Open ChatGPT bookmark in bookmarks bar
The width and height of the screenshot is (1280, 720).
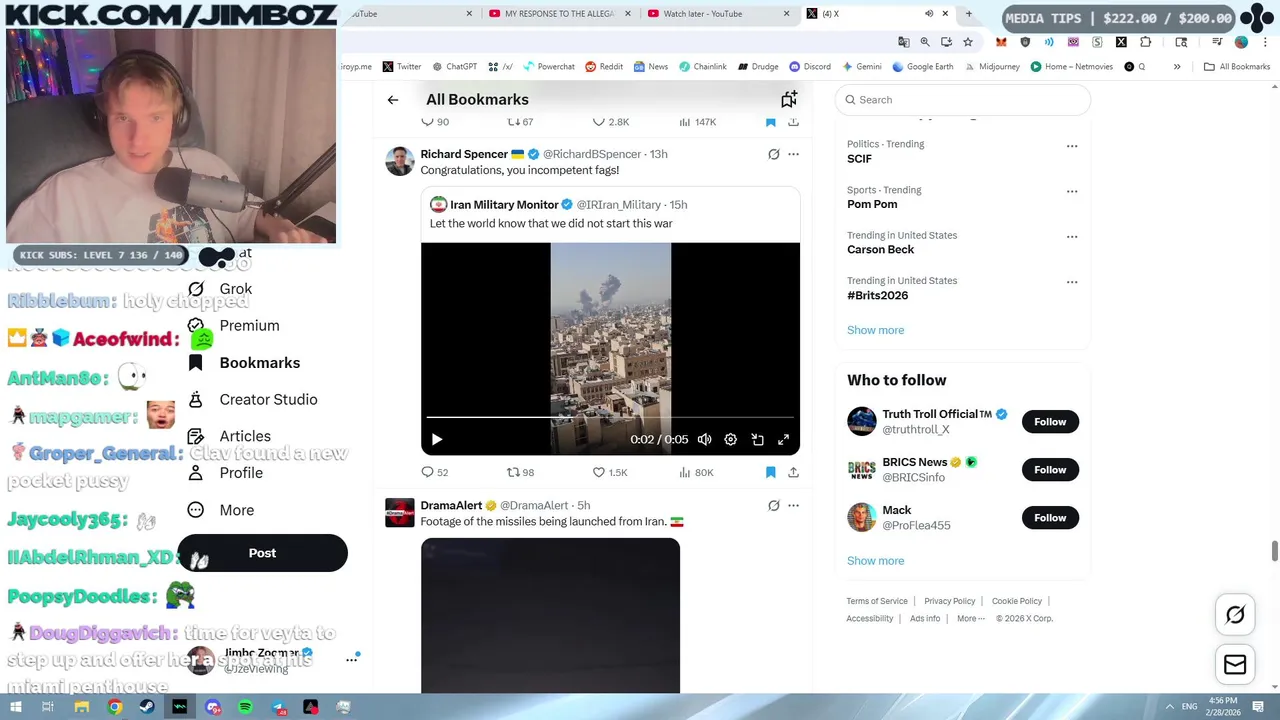point(454,67)
